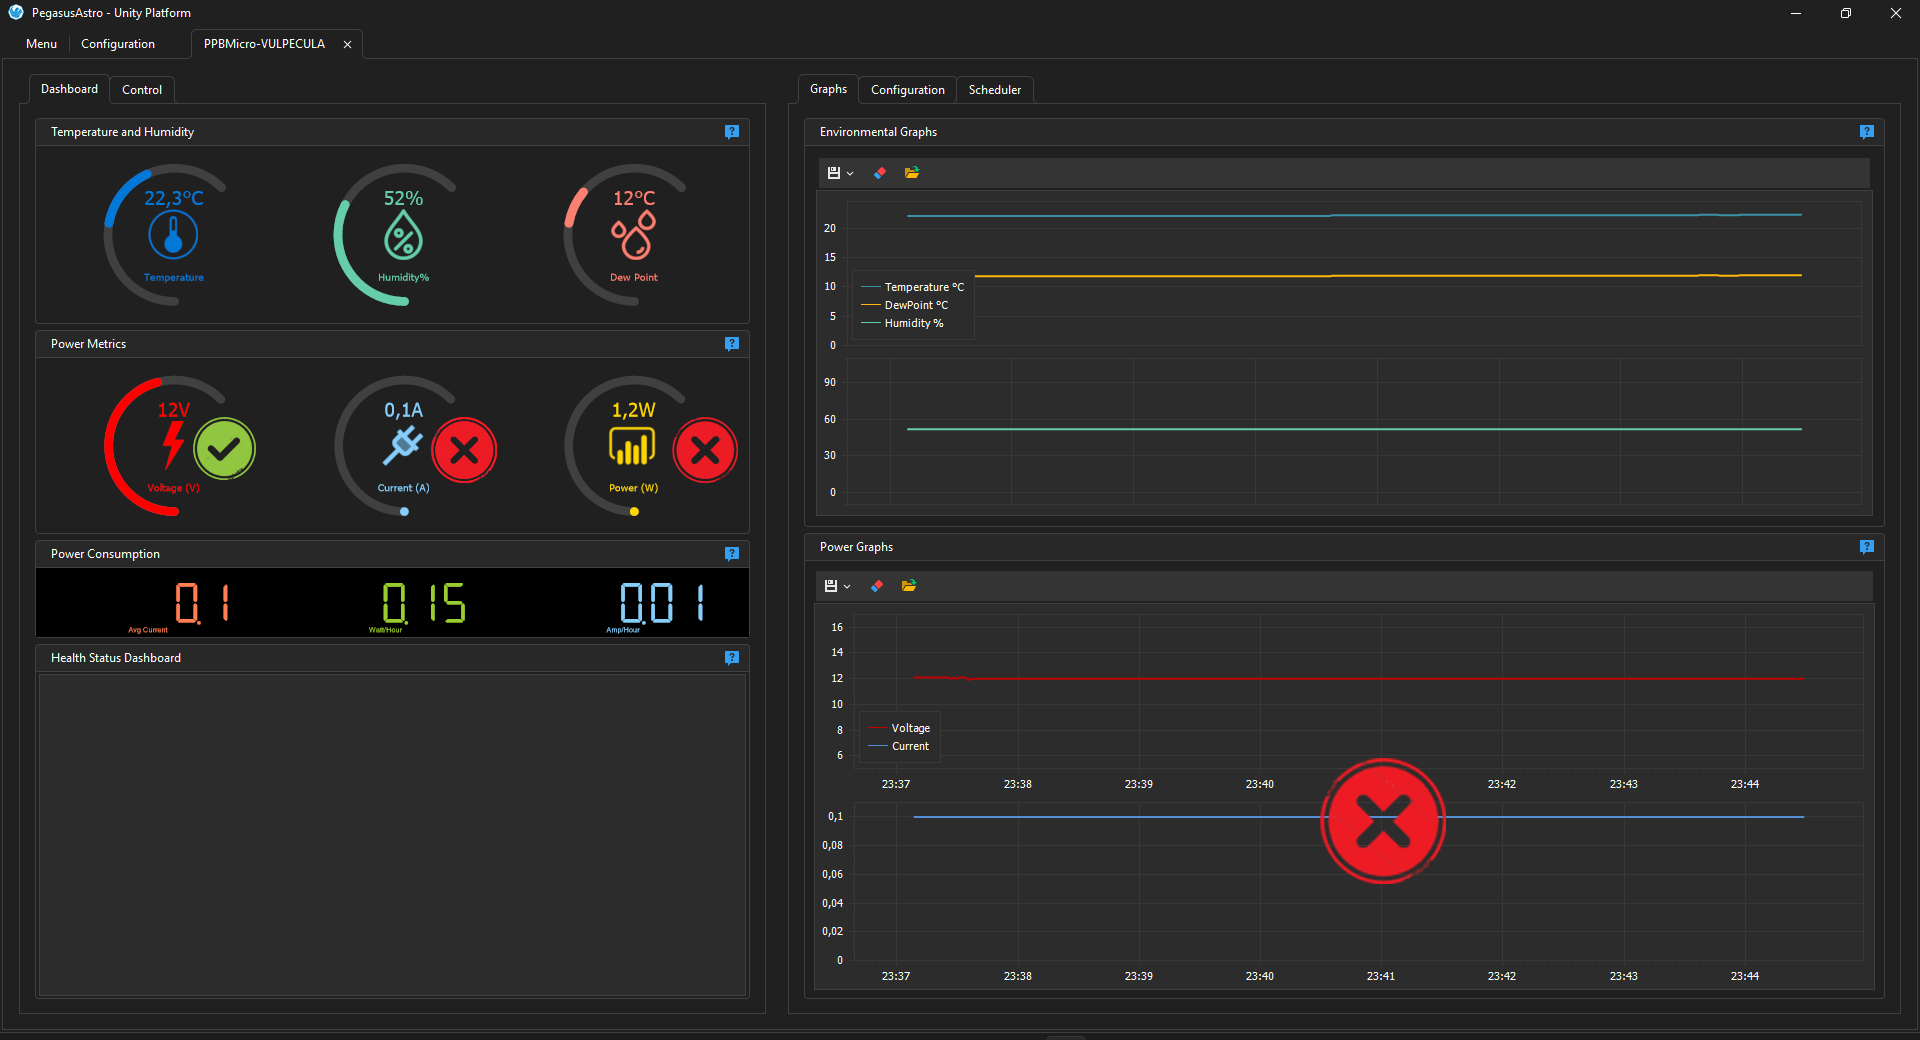Click the Watt/Hour LED readout 0.15
Viewport: 1920px width, 1040px height.
424,603
